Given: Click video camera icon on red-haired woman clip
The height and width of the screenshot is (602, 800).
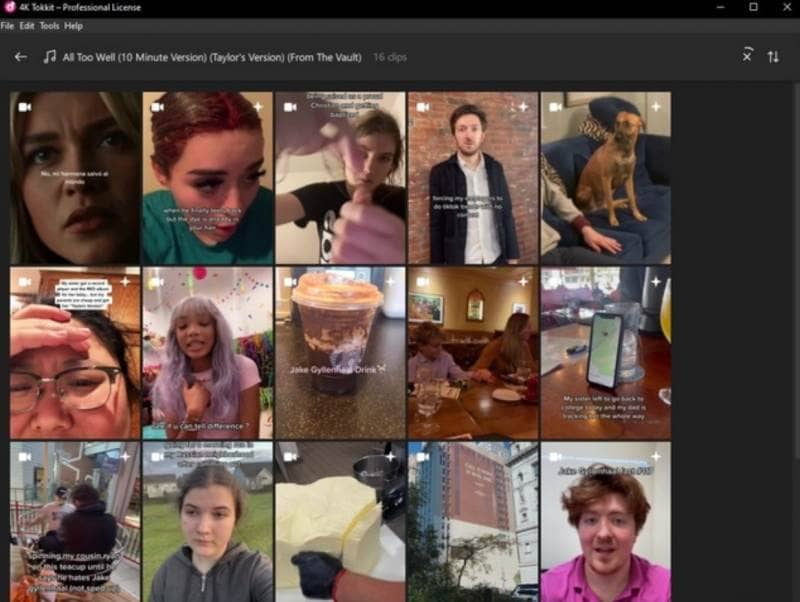Looking at the screenshot, I should (158, 107).
